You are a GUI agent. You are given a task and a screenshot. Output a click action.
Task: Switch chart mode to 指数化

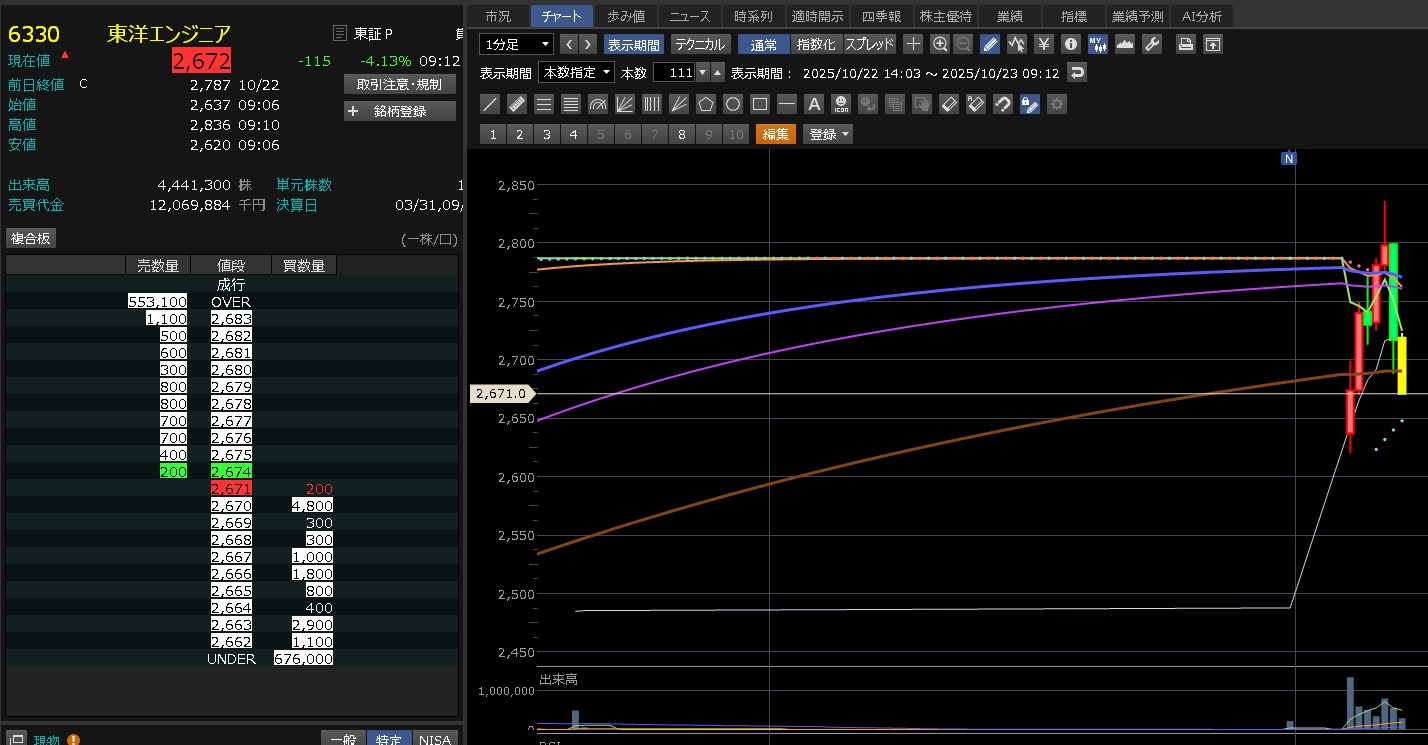[x=815, y=44]
